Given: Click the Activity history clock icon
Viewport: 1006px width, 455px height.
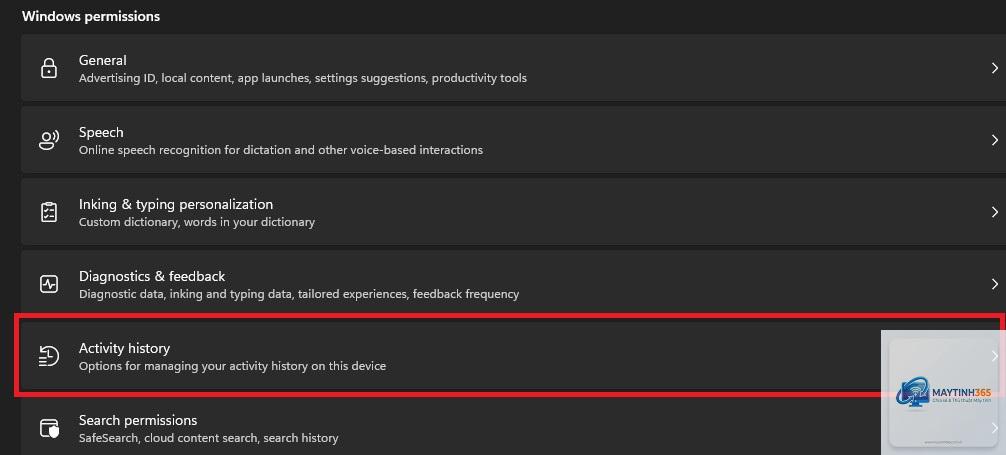Looking at the screenshot, I should tap(49, 356).
